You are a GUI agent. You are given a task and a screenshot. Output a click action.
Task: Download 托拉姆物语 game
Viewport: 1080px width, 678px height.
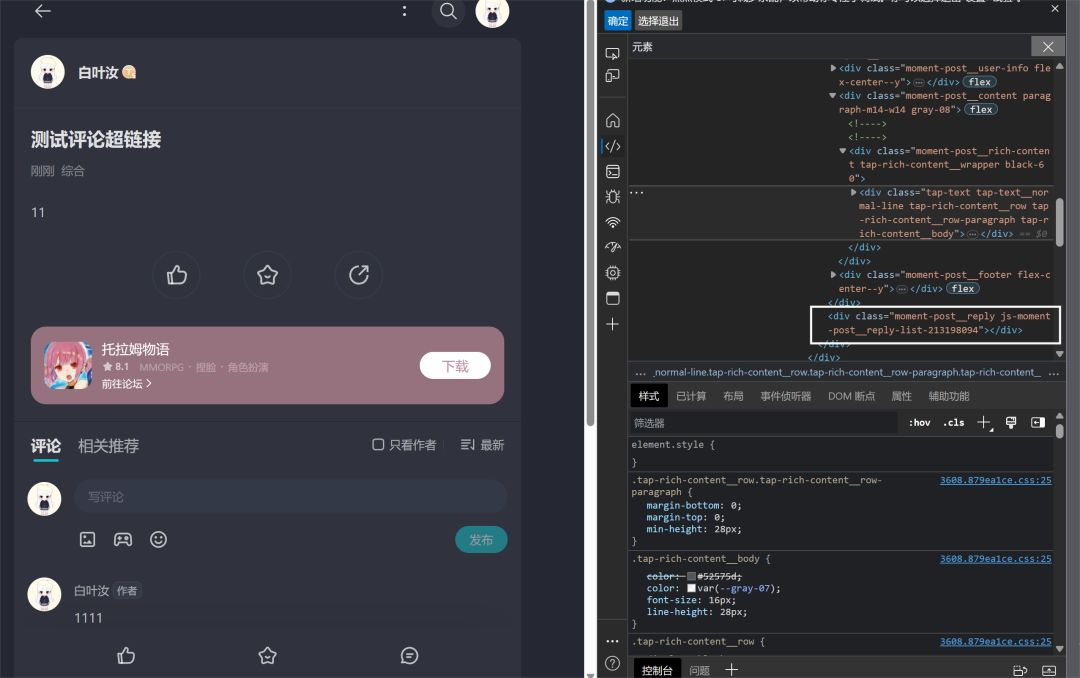[455, 366]
